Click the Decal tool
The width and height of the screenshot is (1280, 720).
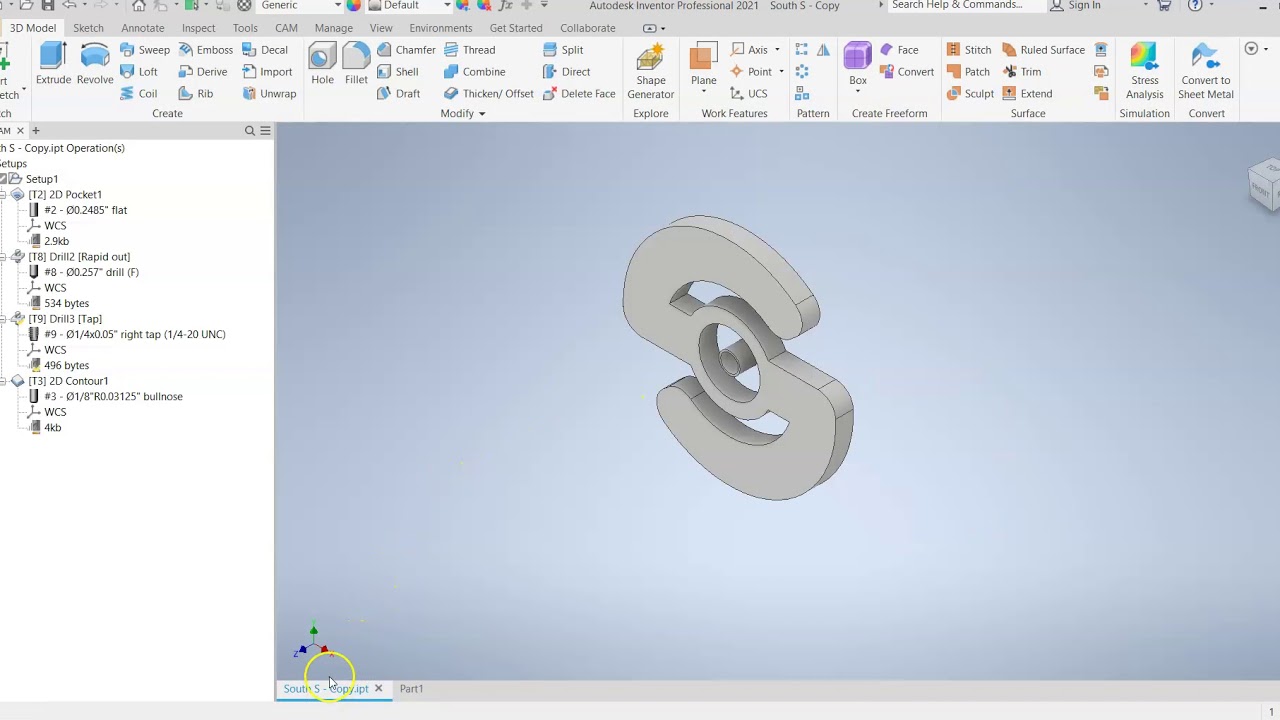[265, 50]
